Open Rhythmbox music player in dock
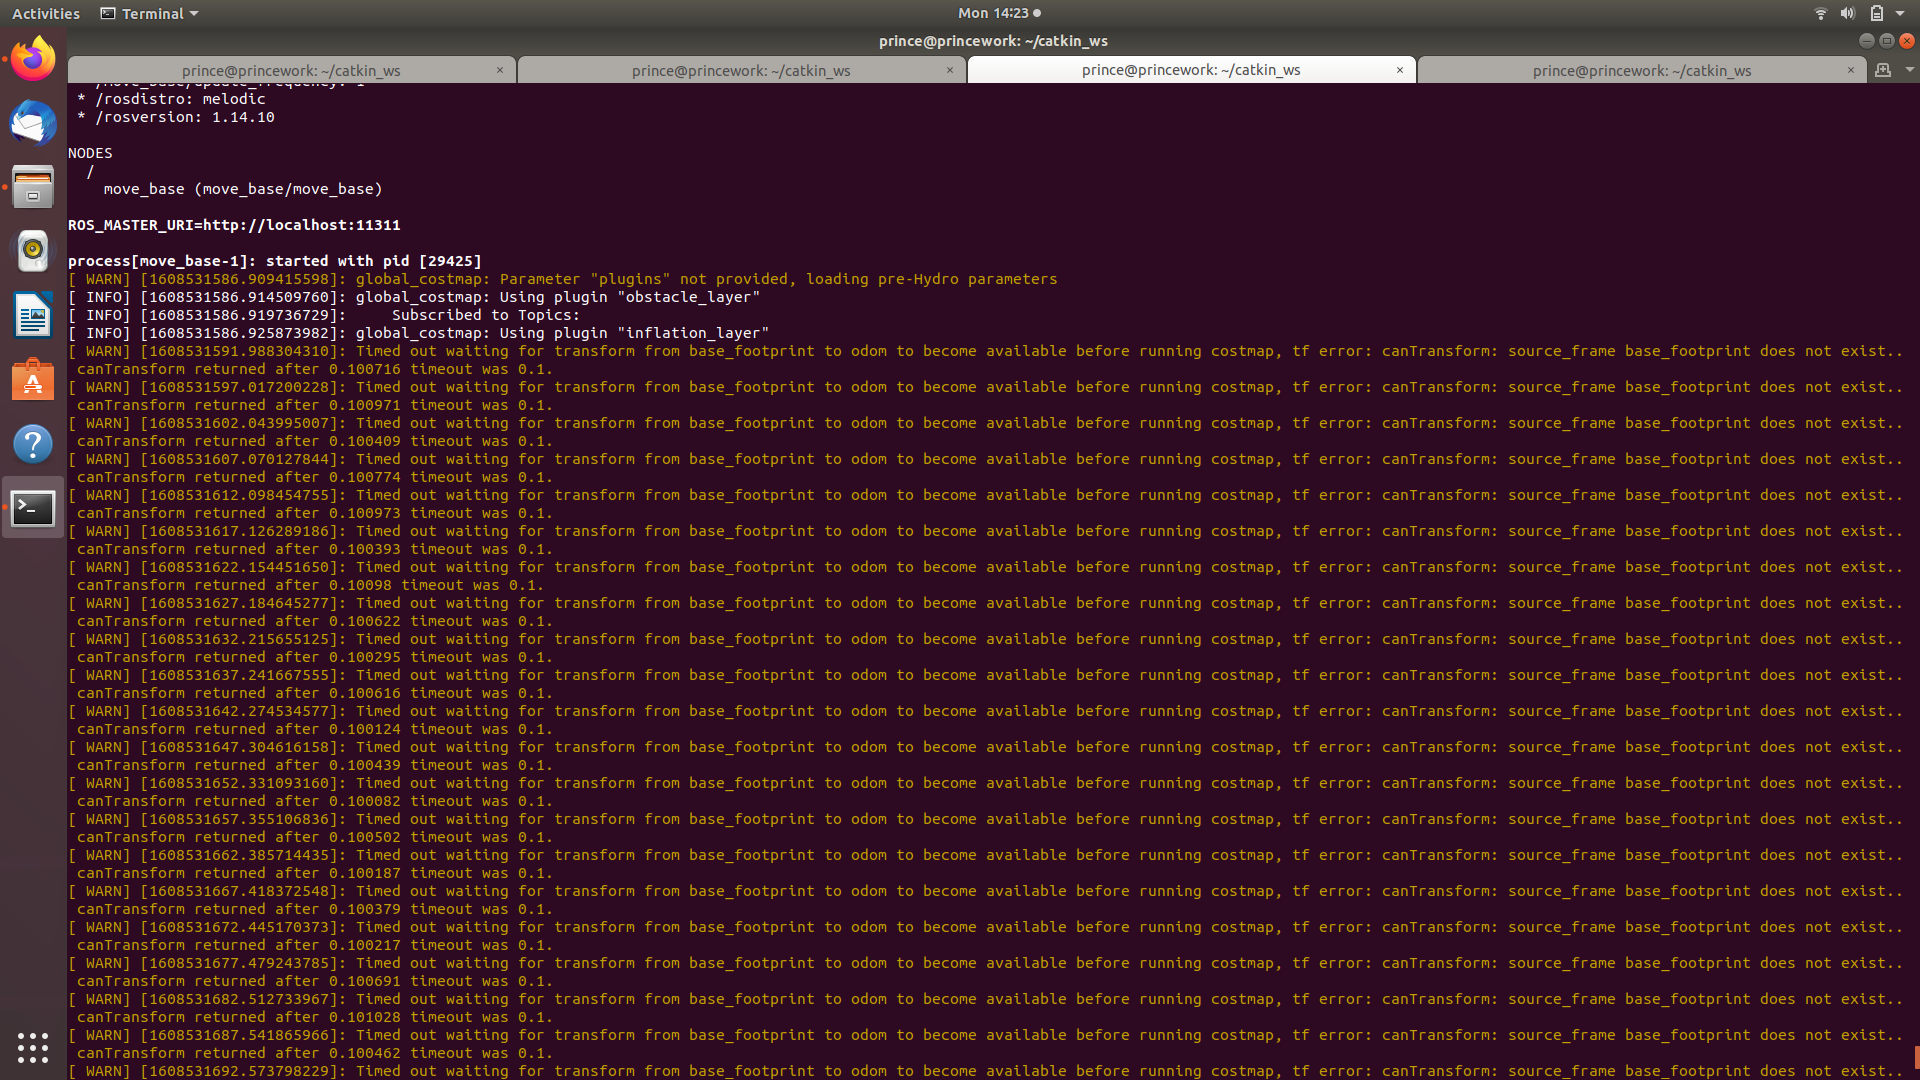The width and height of the screenshot is (1920, 1080). pos(33,251)
